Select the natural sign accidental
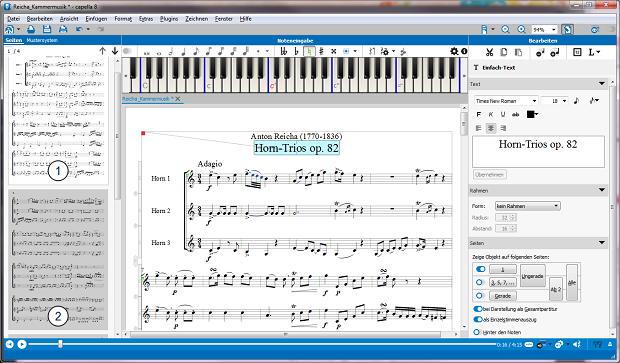 point(309,51)
